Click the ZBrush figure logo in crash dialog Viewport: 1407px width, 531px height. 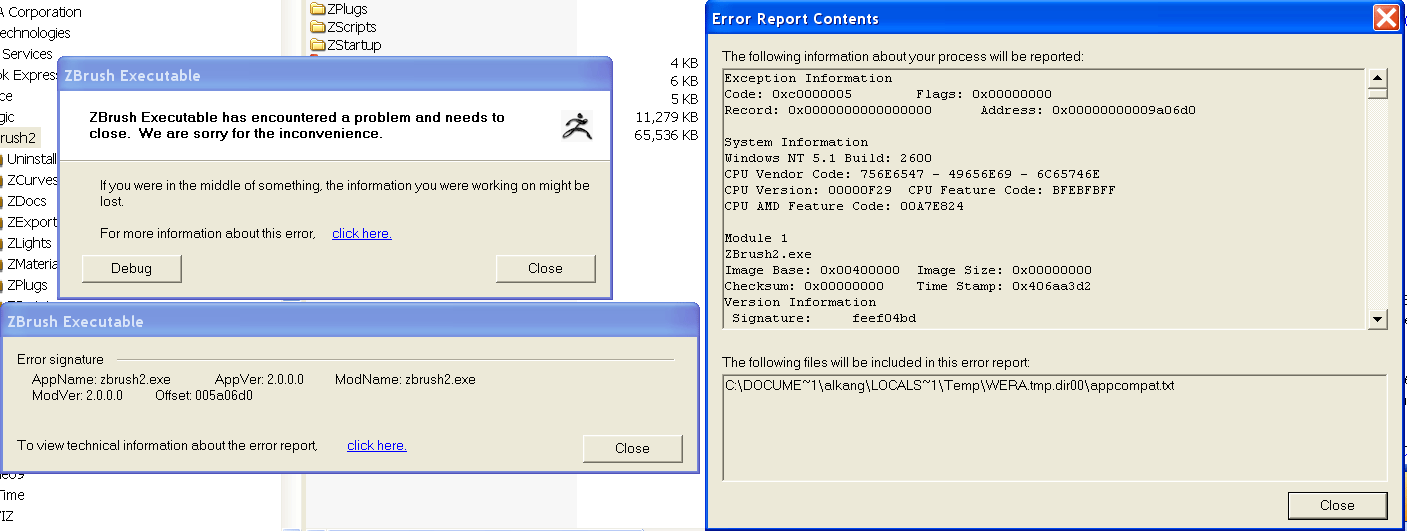pos(577,126)
